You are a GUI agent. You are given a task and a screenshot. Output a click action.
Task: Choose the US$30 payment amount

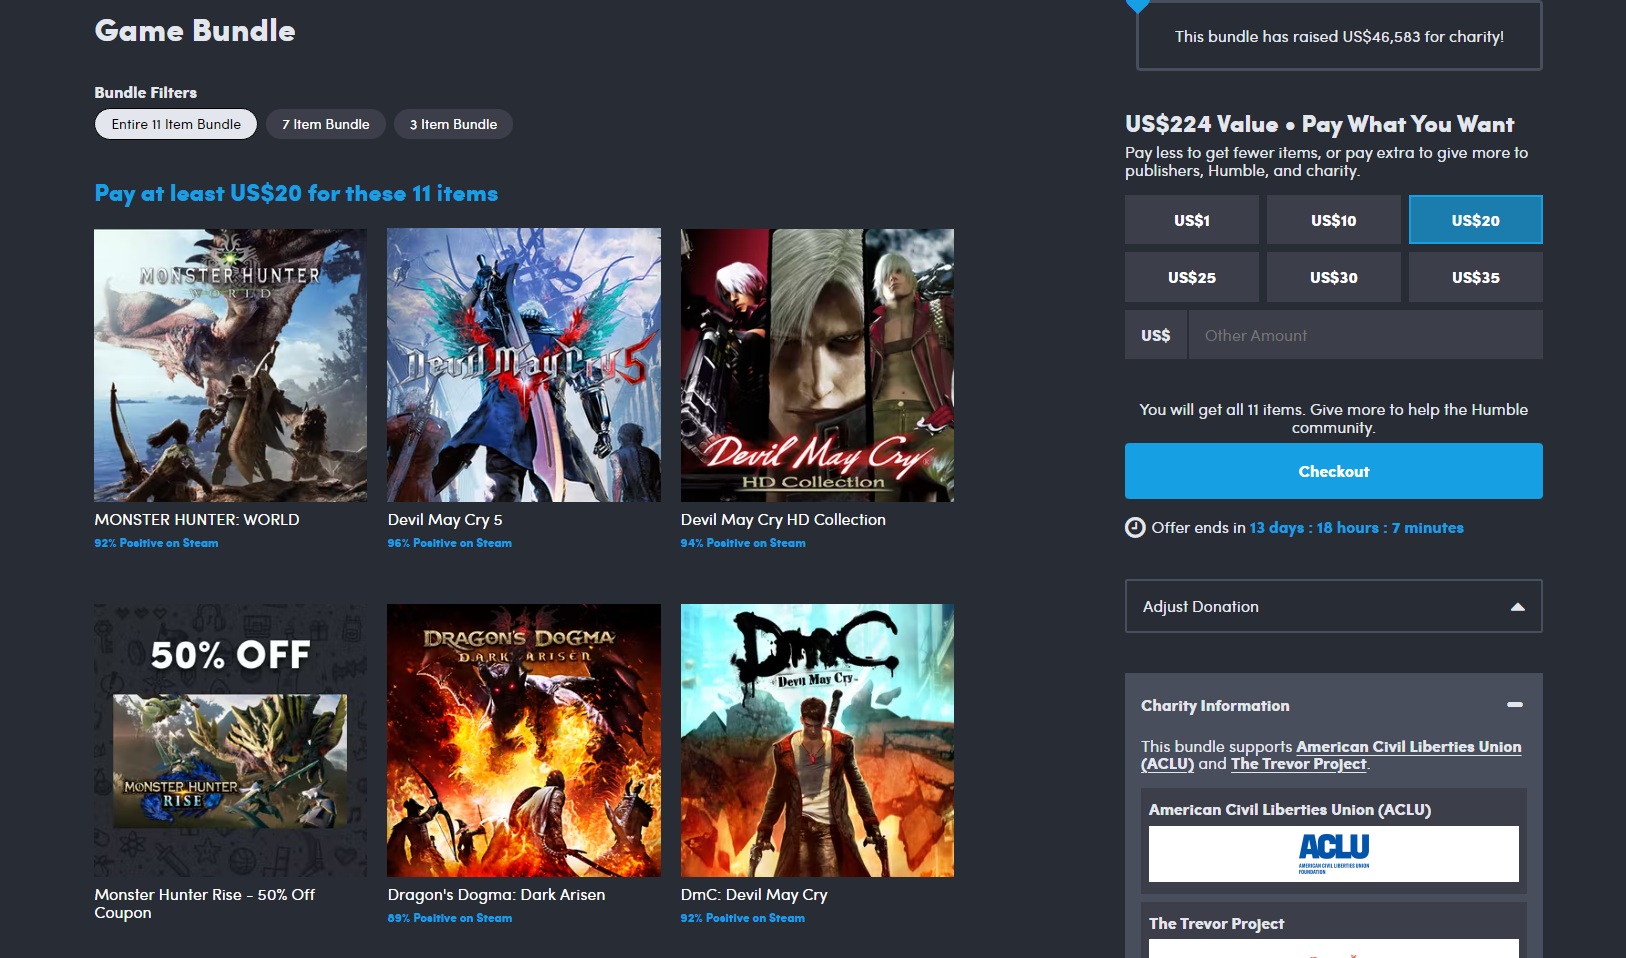pyautogui.click(x=1334, y=277)
